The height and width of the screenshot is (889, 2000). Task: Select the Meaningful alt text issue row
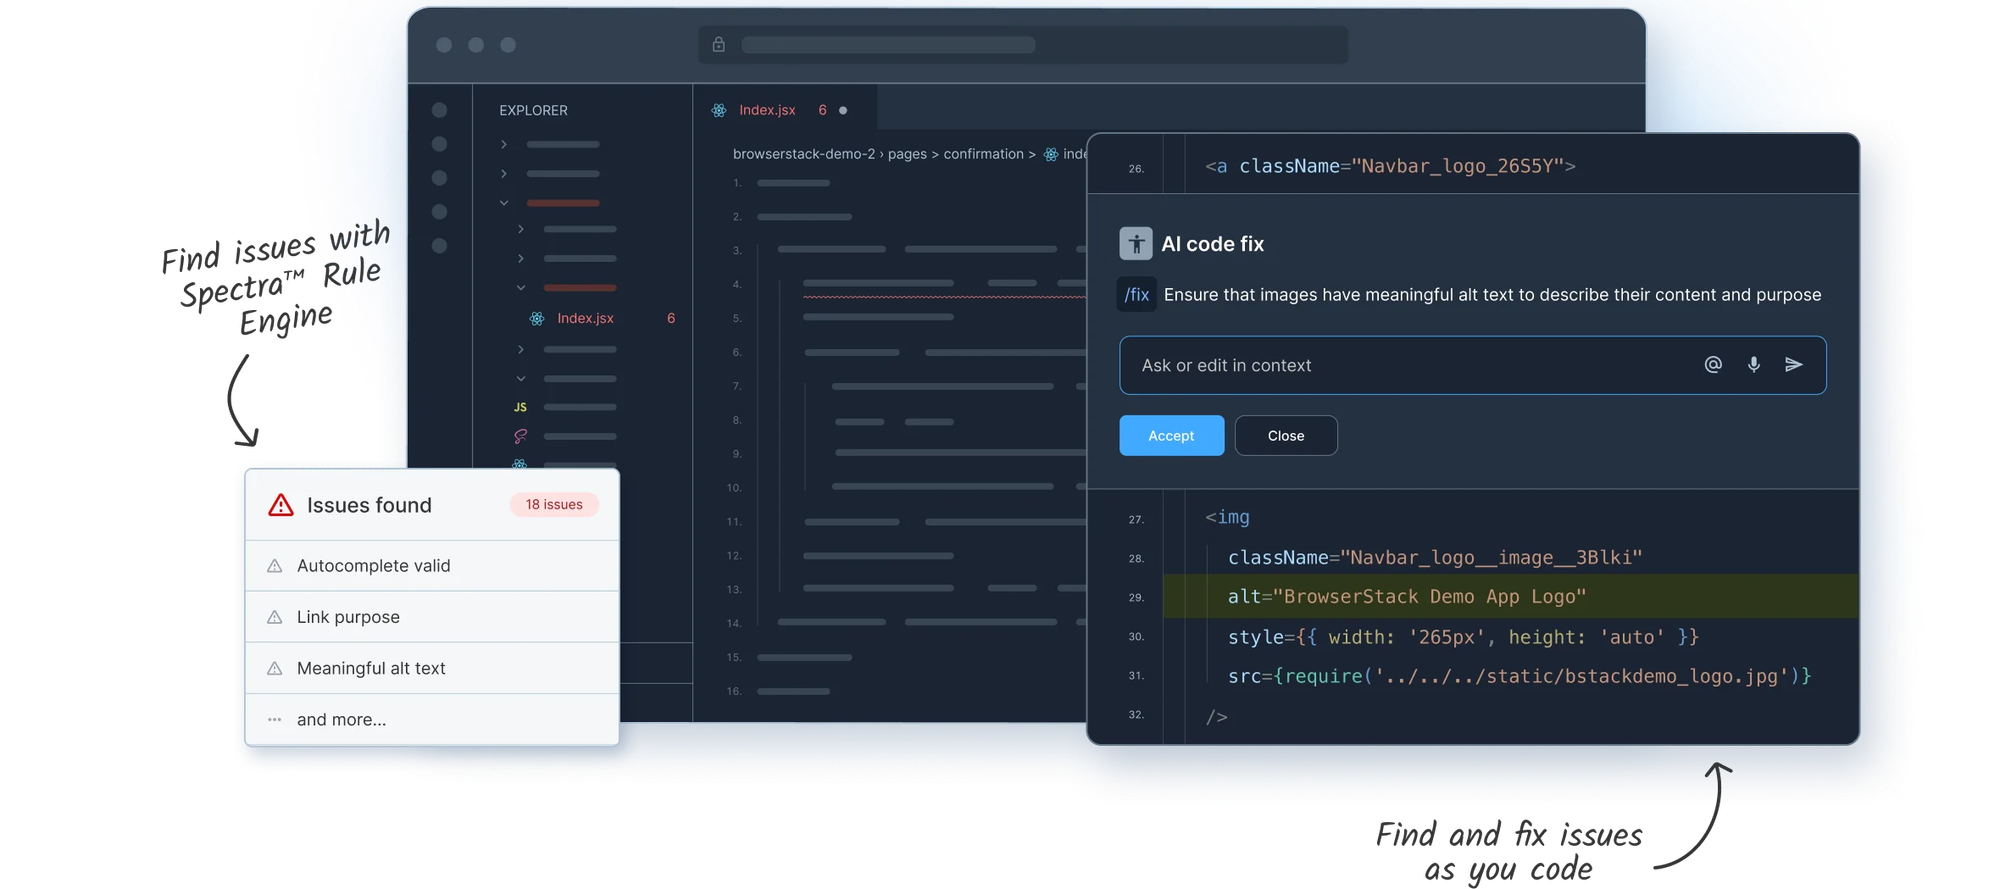[x=432, y=668]
